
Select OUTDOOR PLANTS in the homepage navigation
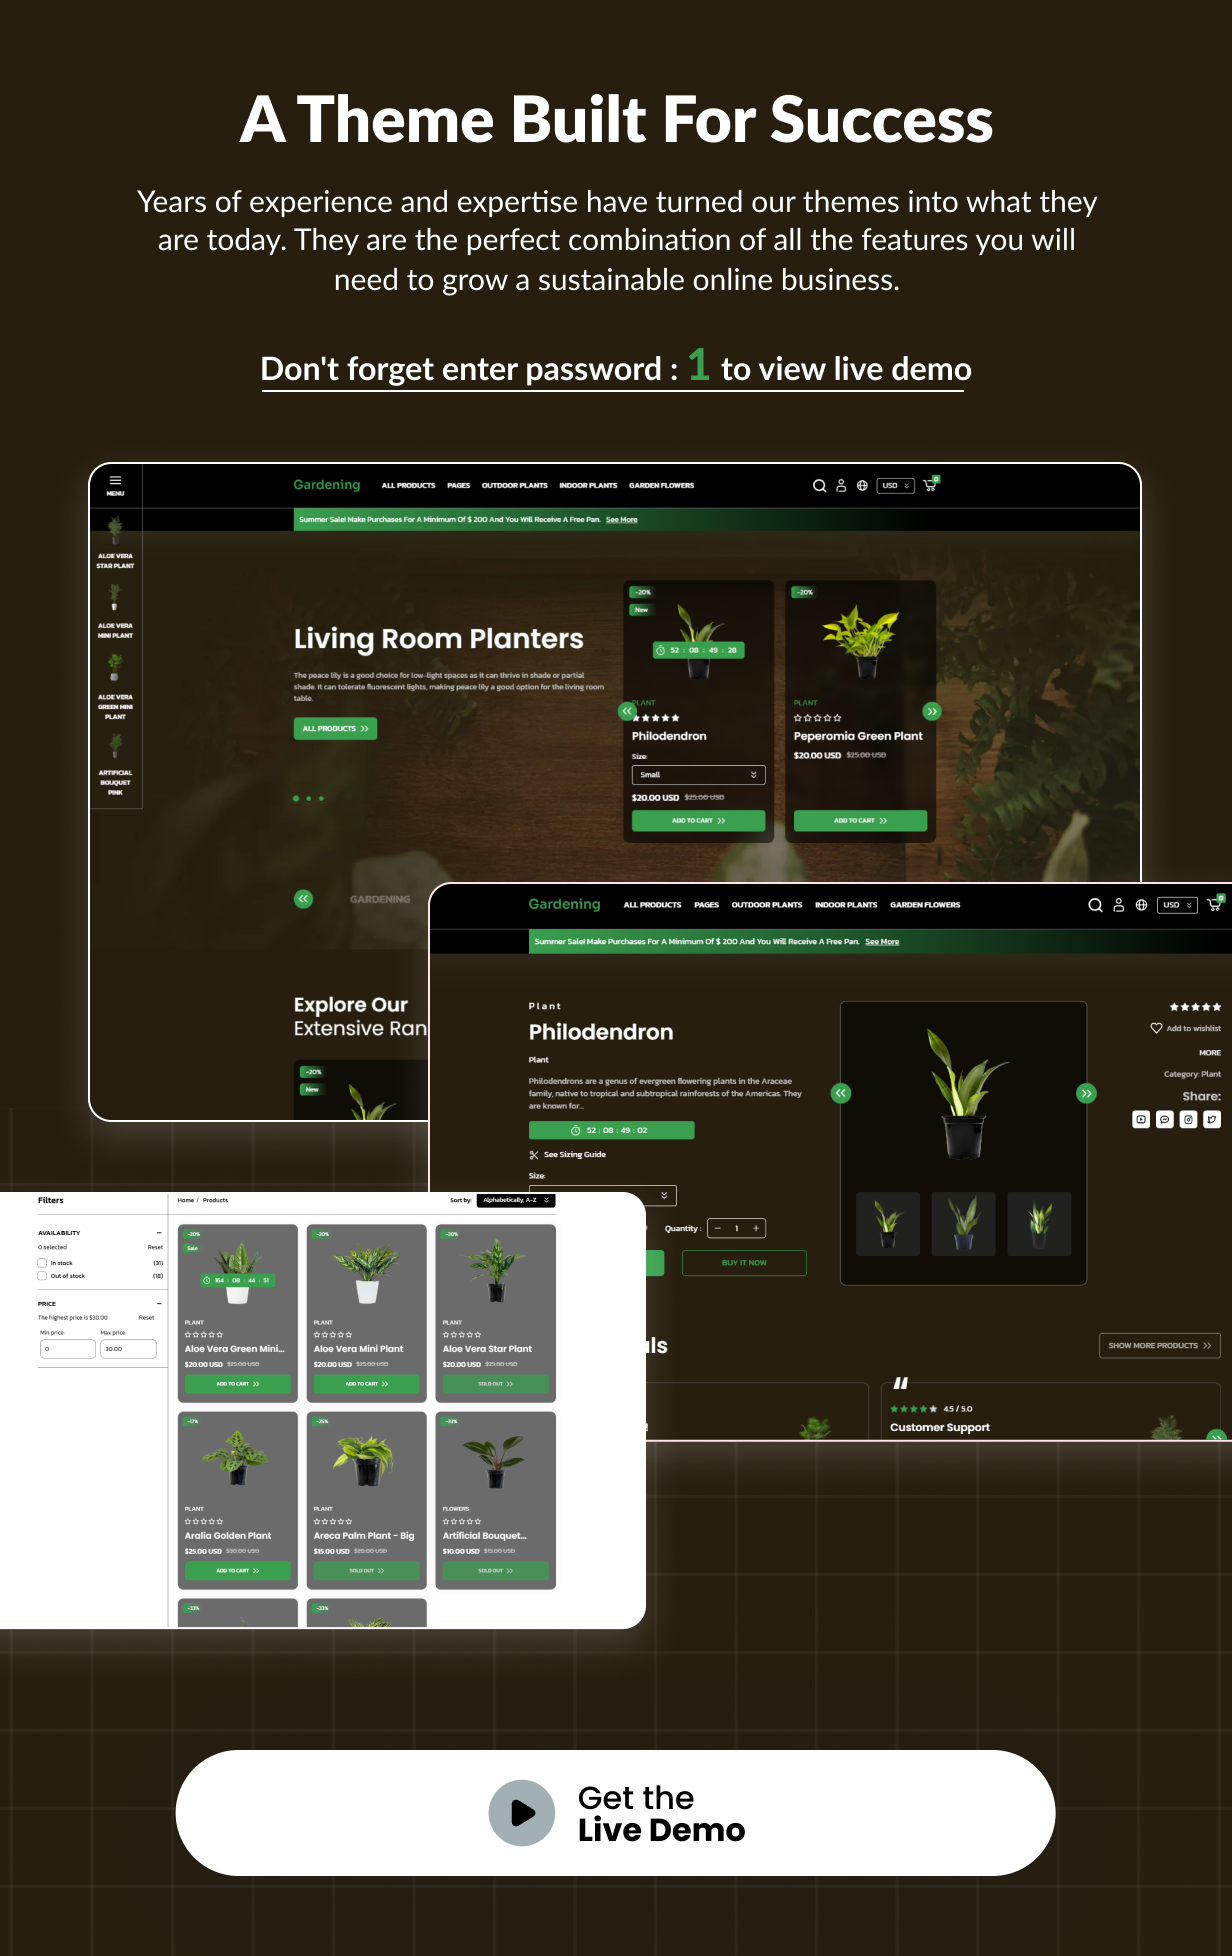(514, 486)
